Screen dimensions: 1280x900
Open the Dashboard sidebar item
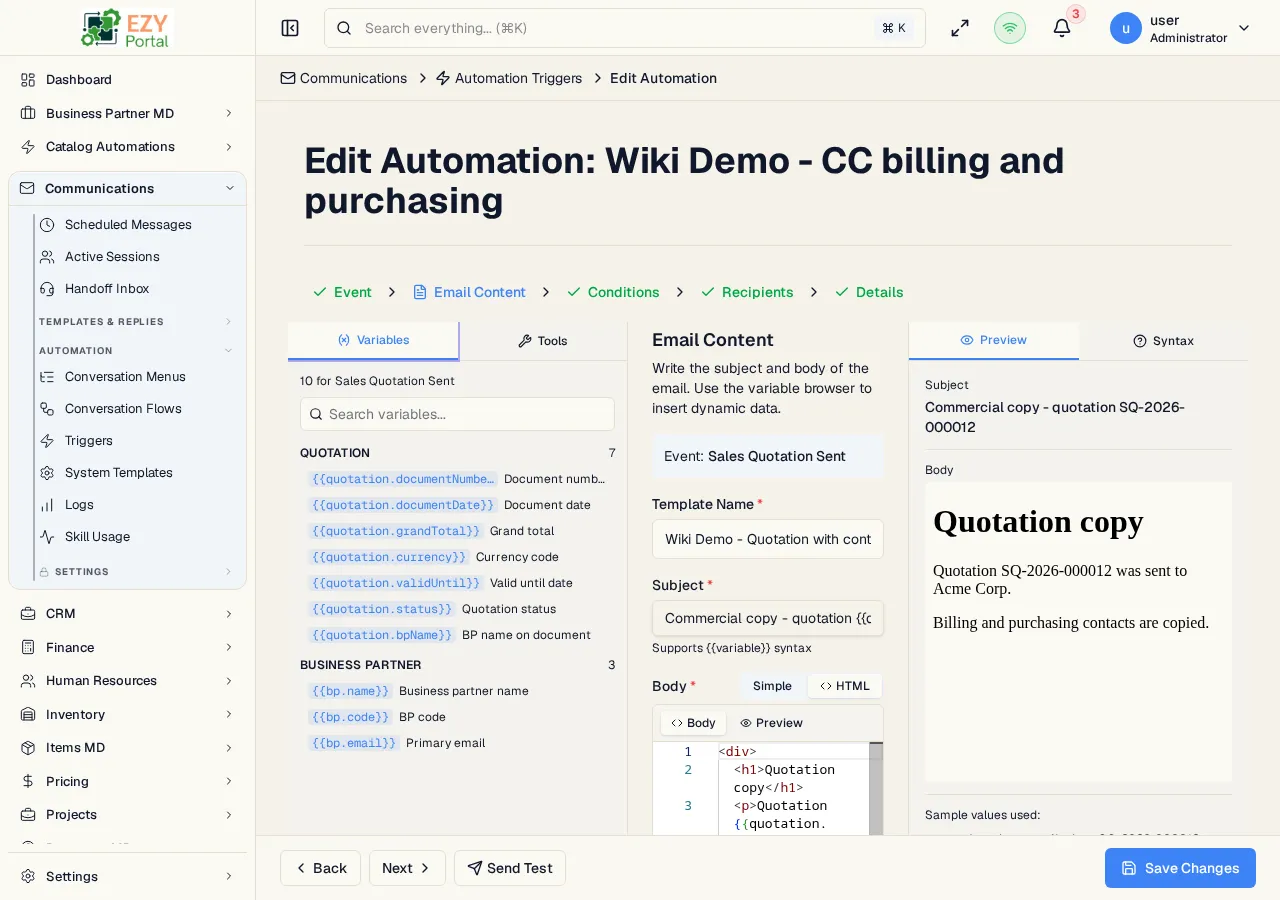128,80
